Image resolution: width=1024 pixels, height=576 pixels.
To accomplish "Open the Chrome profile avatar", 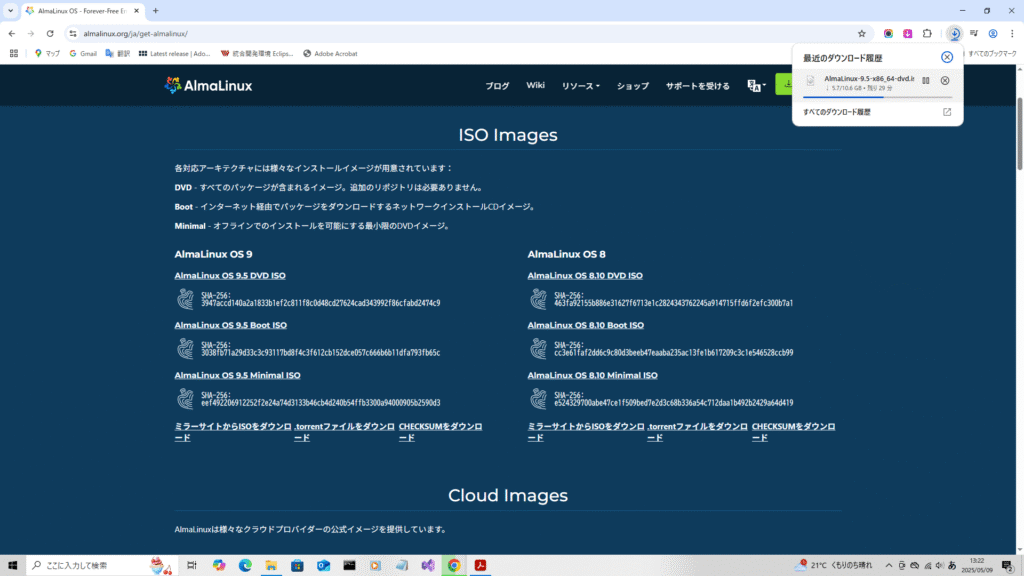I will 993,33.
